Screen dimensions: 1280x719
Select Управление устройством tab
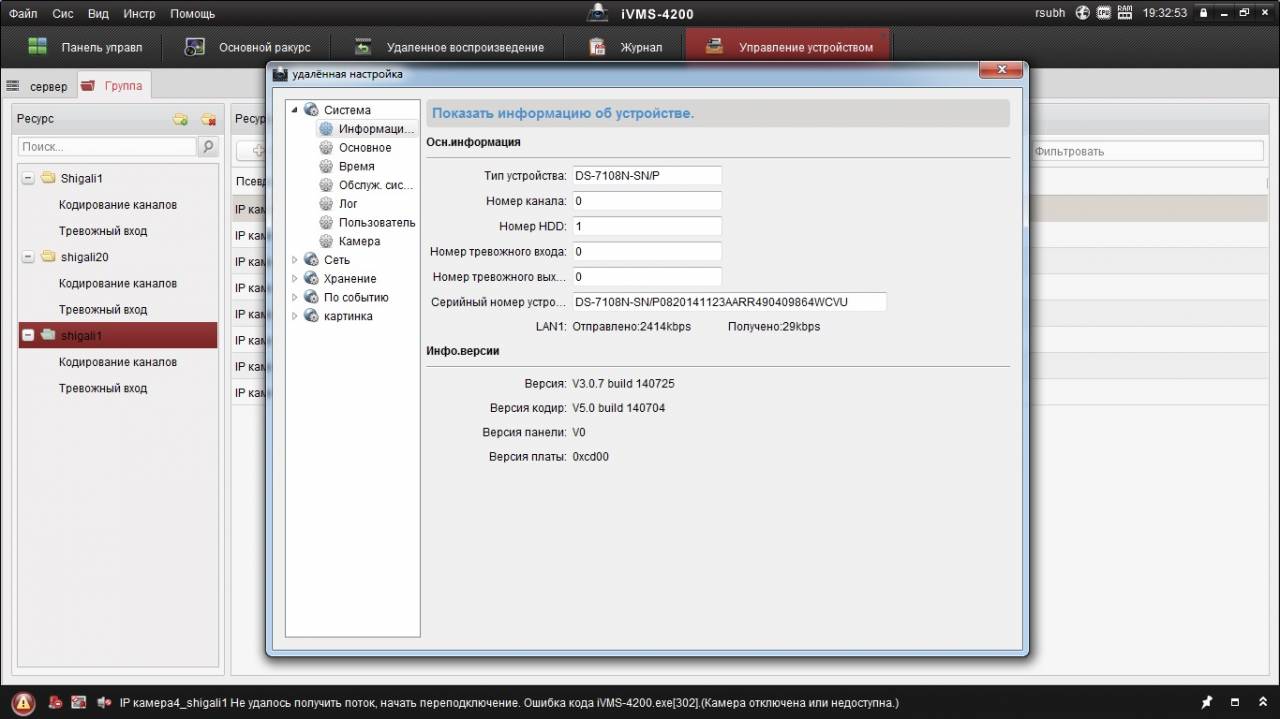(788, 47)
